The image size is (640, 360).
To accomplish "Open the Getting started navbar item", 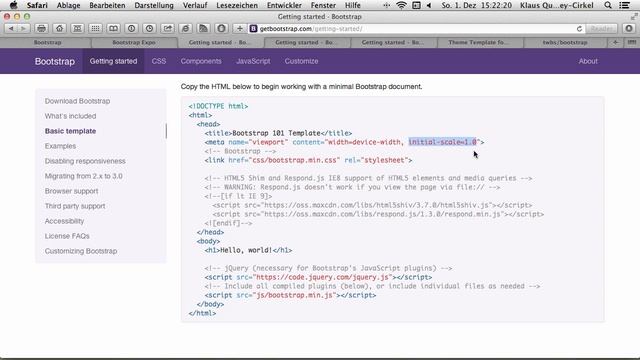I will (113, 61).
